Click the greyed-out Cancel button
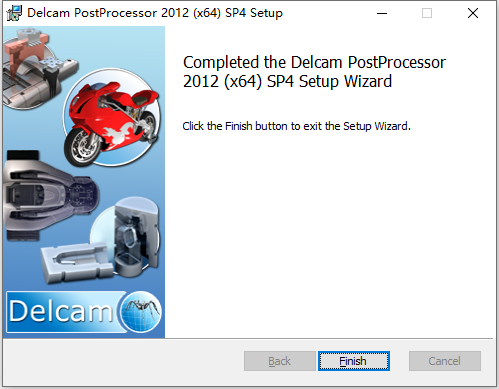Screen dimensions: 499x389 (445, 361)
